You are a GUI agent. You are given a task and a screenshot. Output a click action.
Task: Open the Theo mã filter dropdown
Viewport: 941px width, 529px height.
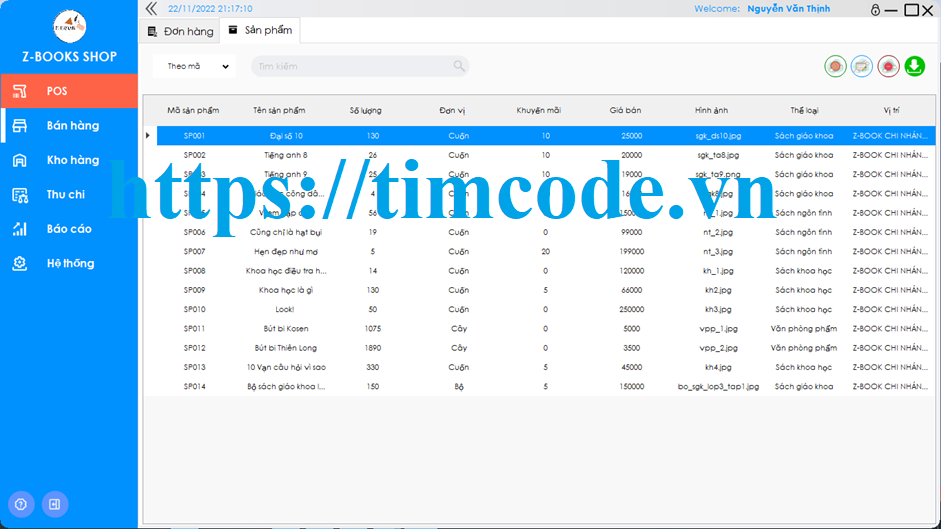194,66
